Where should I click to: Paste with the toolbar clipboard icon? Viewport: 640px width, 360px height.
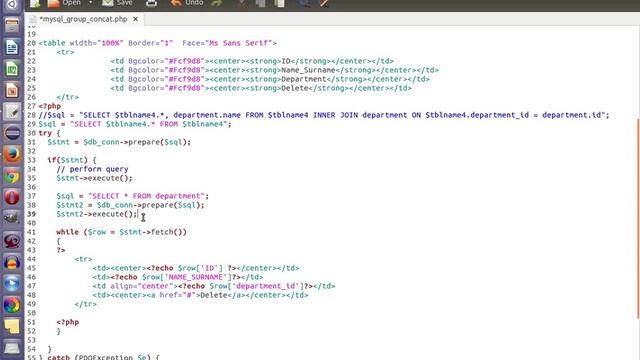pos(280,3)
